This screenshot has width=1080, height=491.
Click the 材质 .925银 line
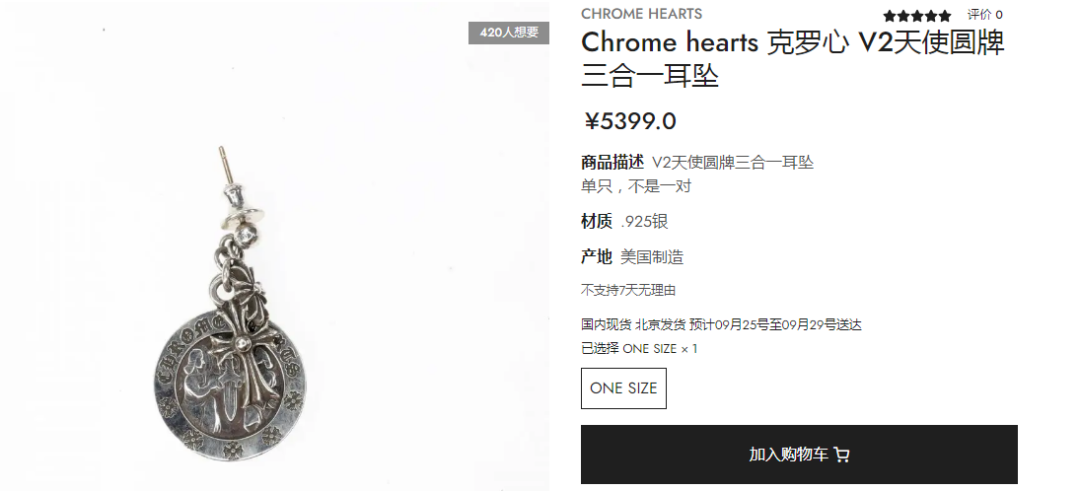(625, 222)
